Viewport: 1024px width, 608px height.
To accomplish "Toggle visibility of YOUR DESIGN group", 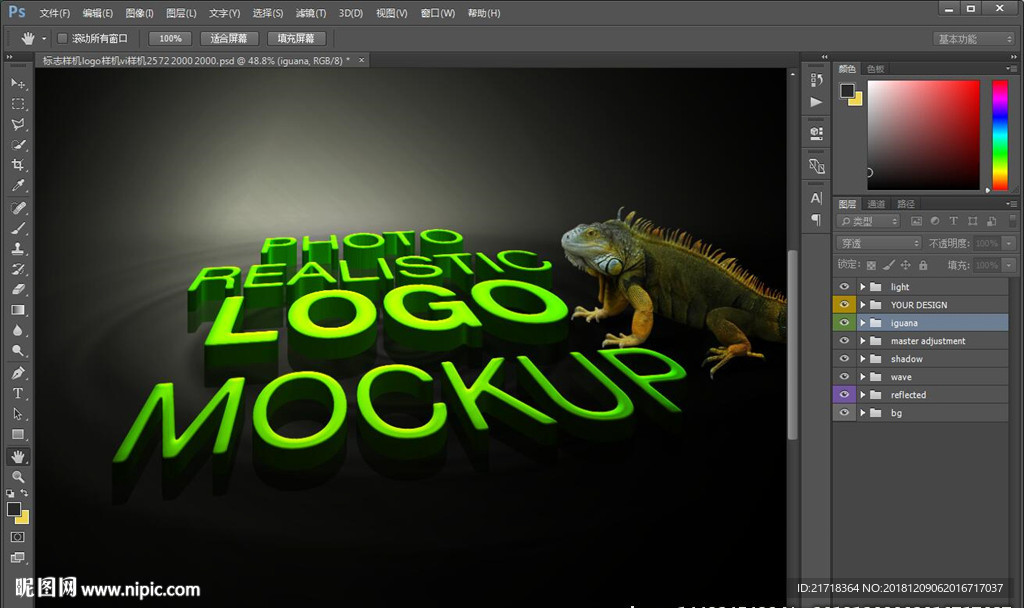I will [x=845, y=305].
